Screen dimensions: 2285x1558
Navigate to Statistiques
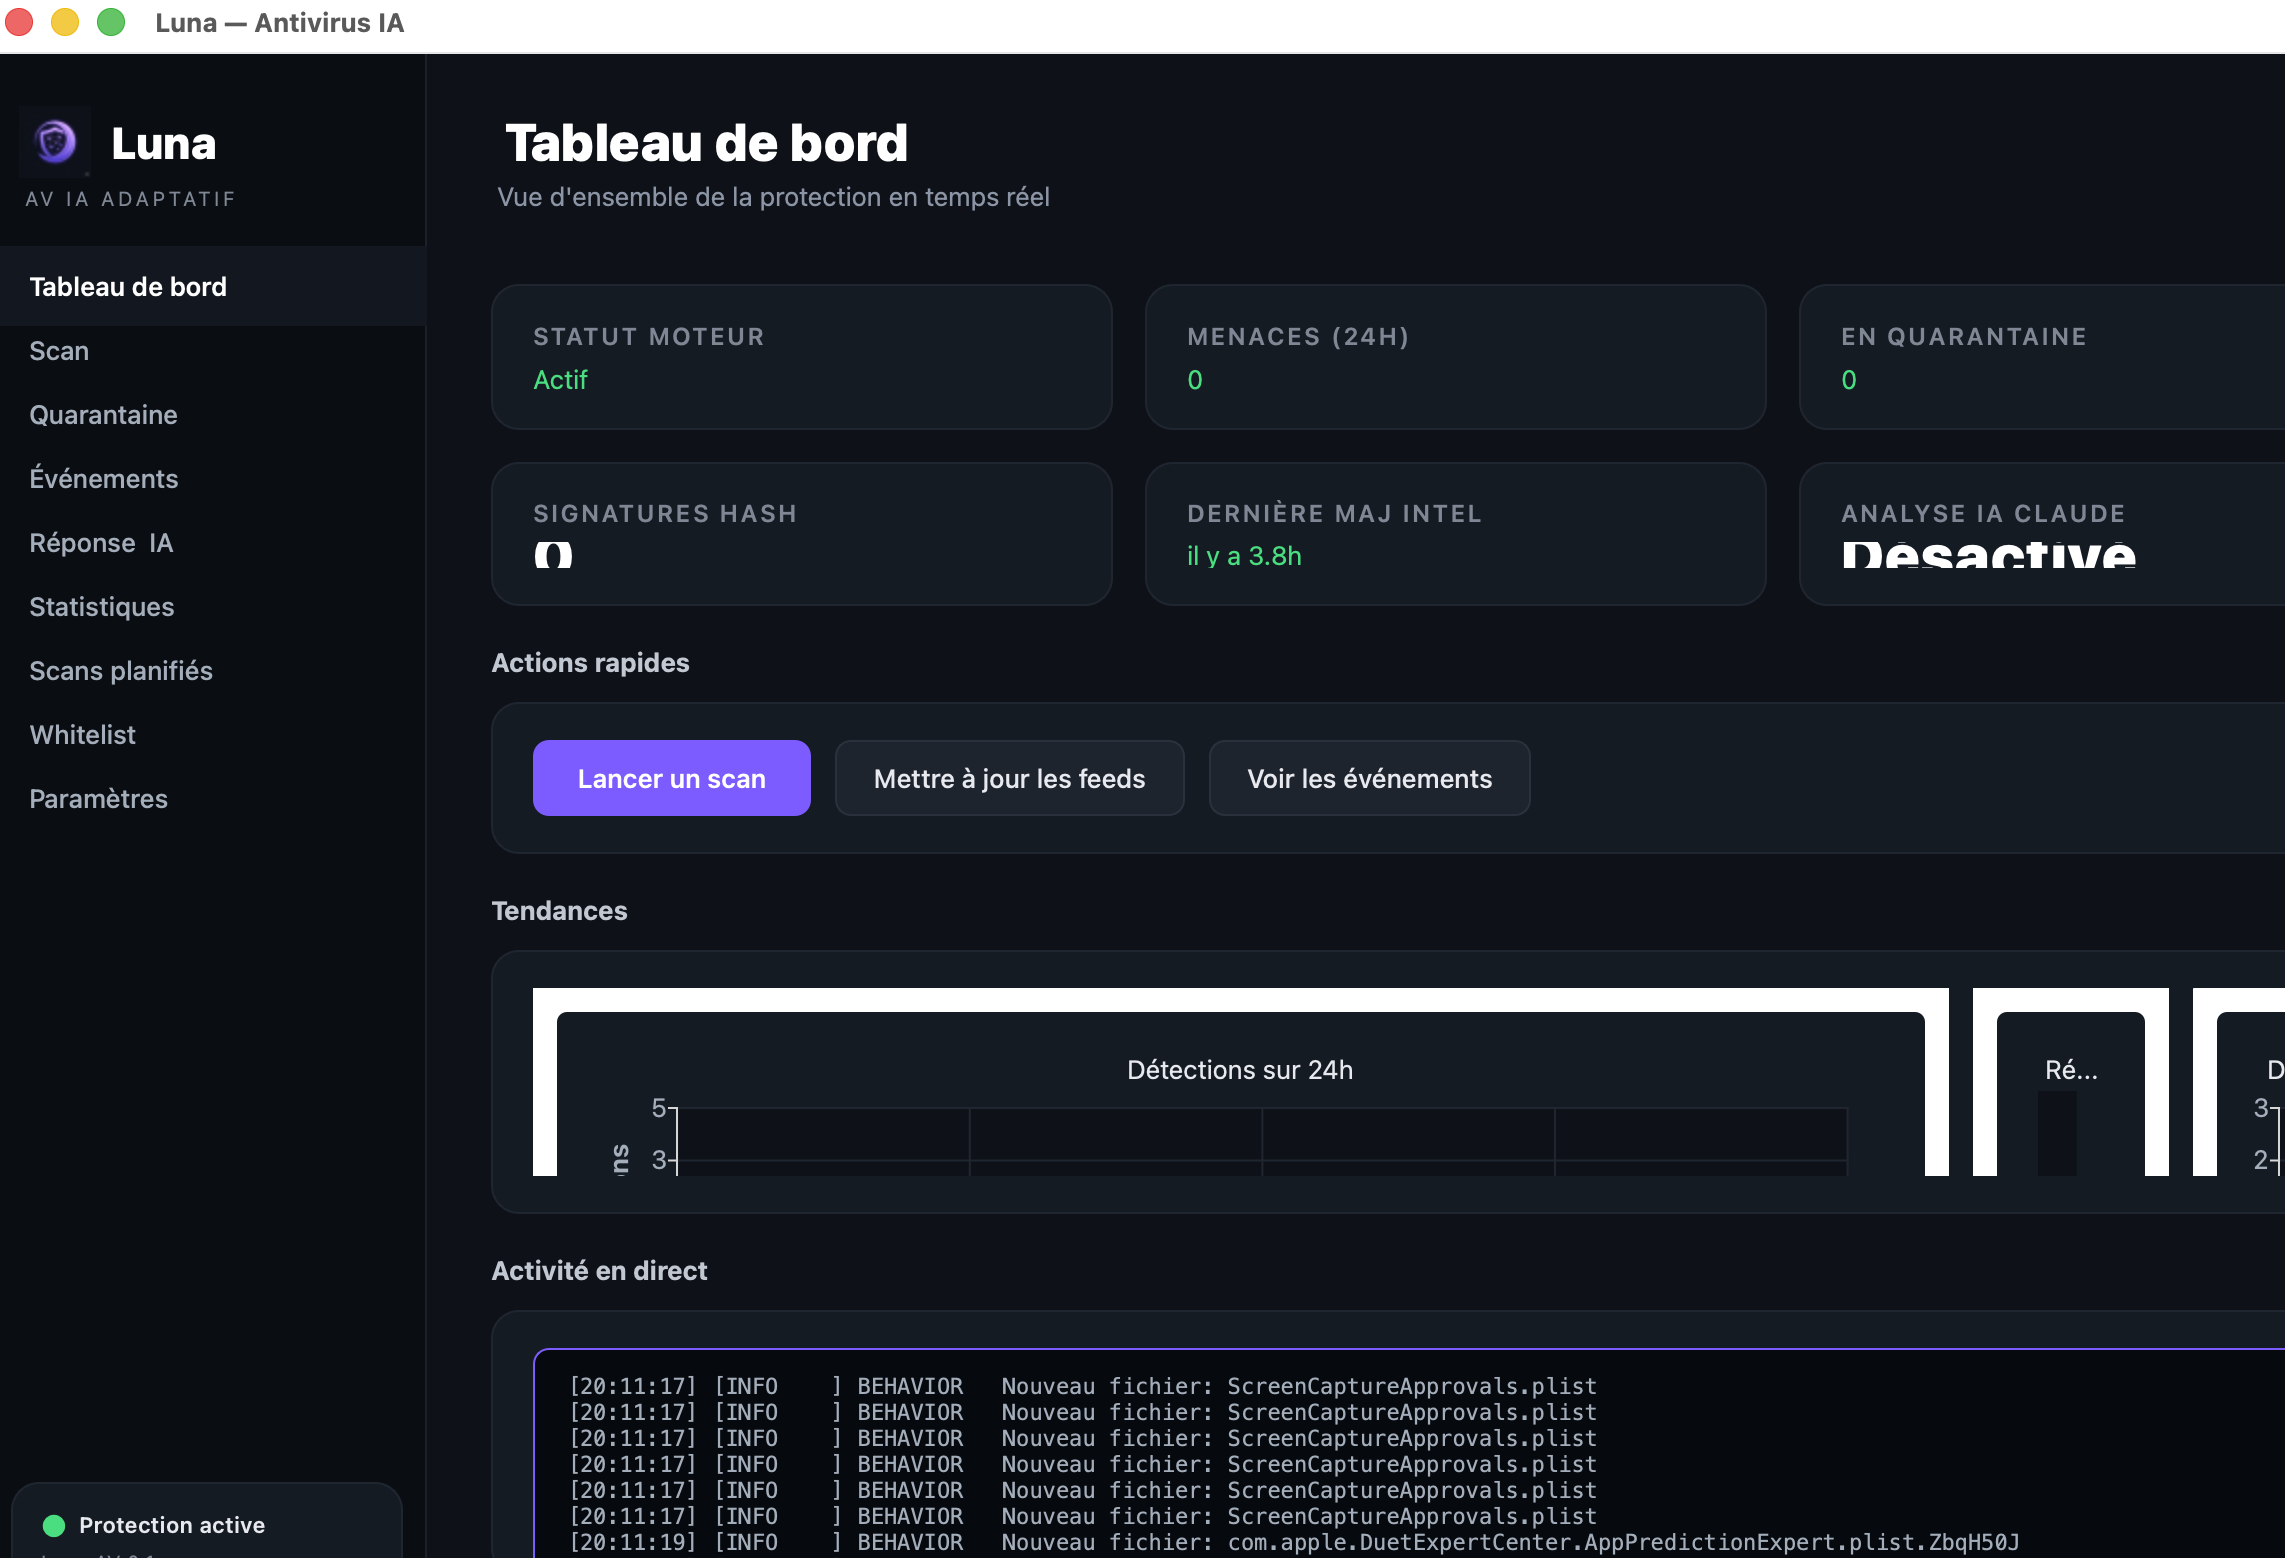coord(213,607)
